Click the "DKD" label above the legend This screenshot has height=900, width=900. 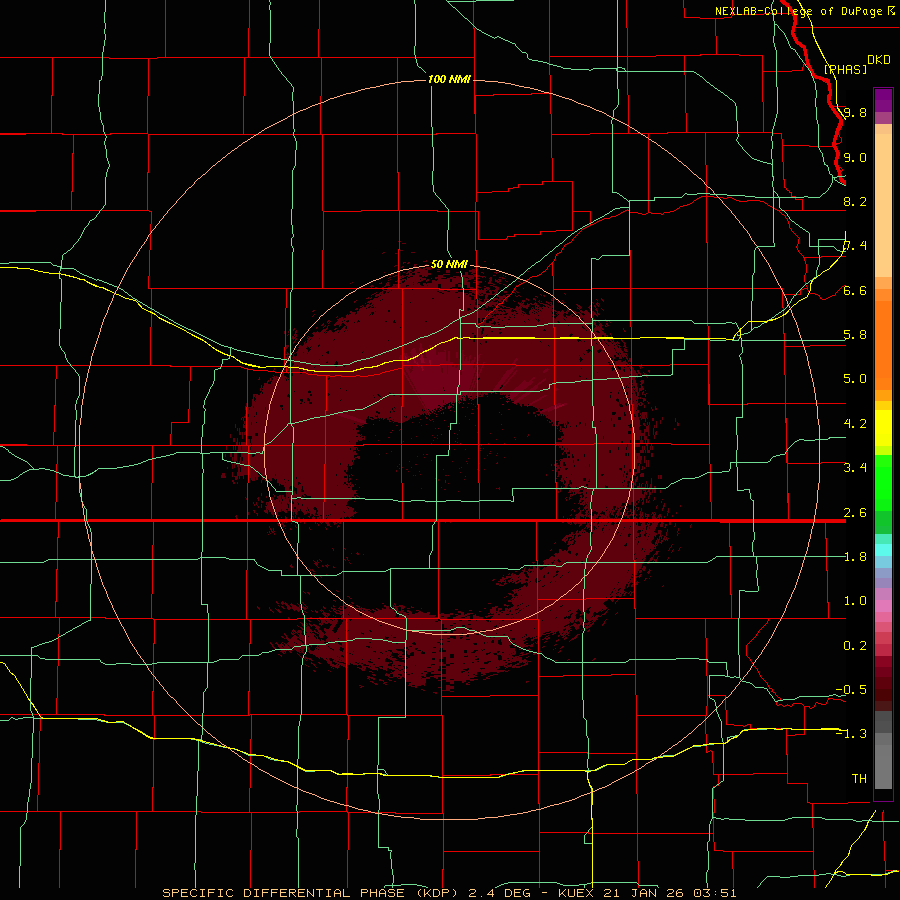pos(878,60)
